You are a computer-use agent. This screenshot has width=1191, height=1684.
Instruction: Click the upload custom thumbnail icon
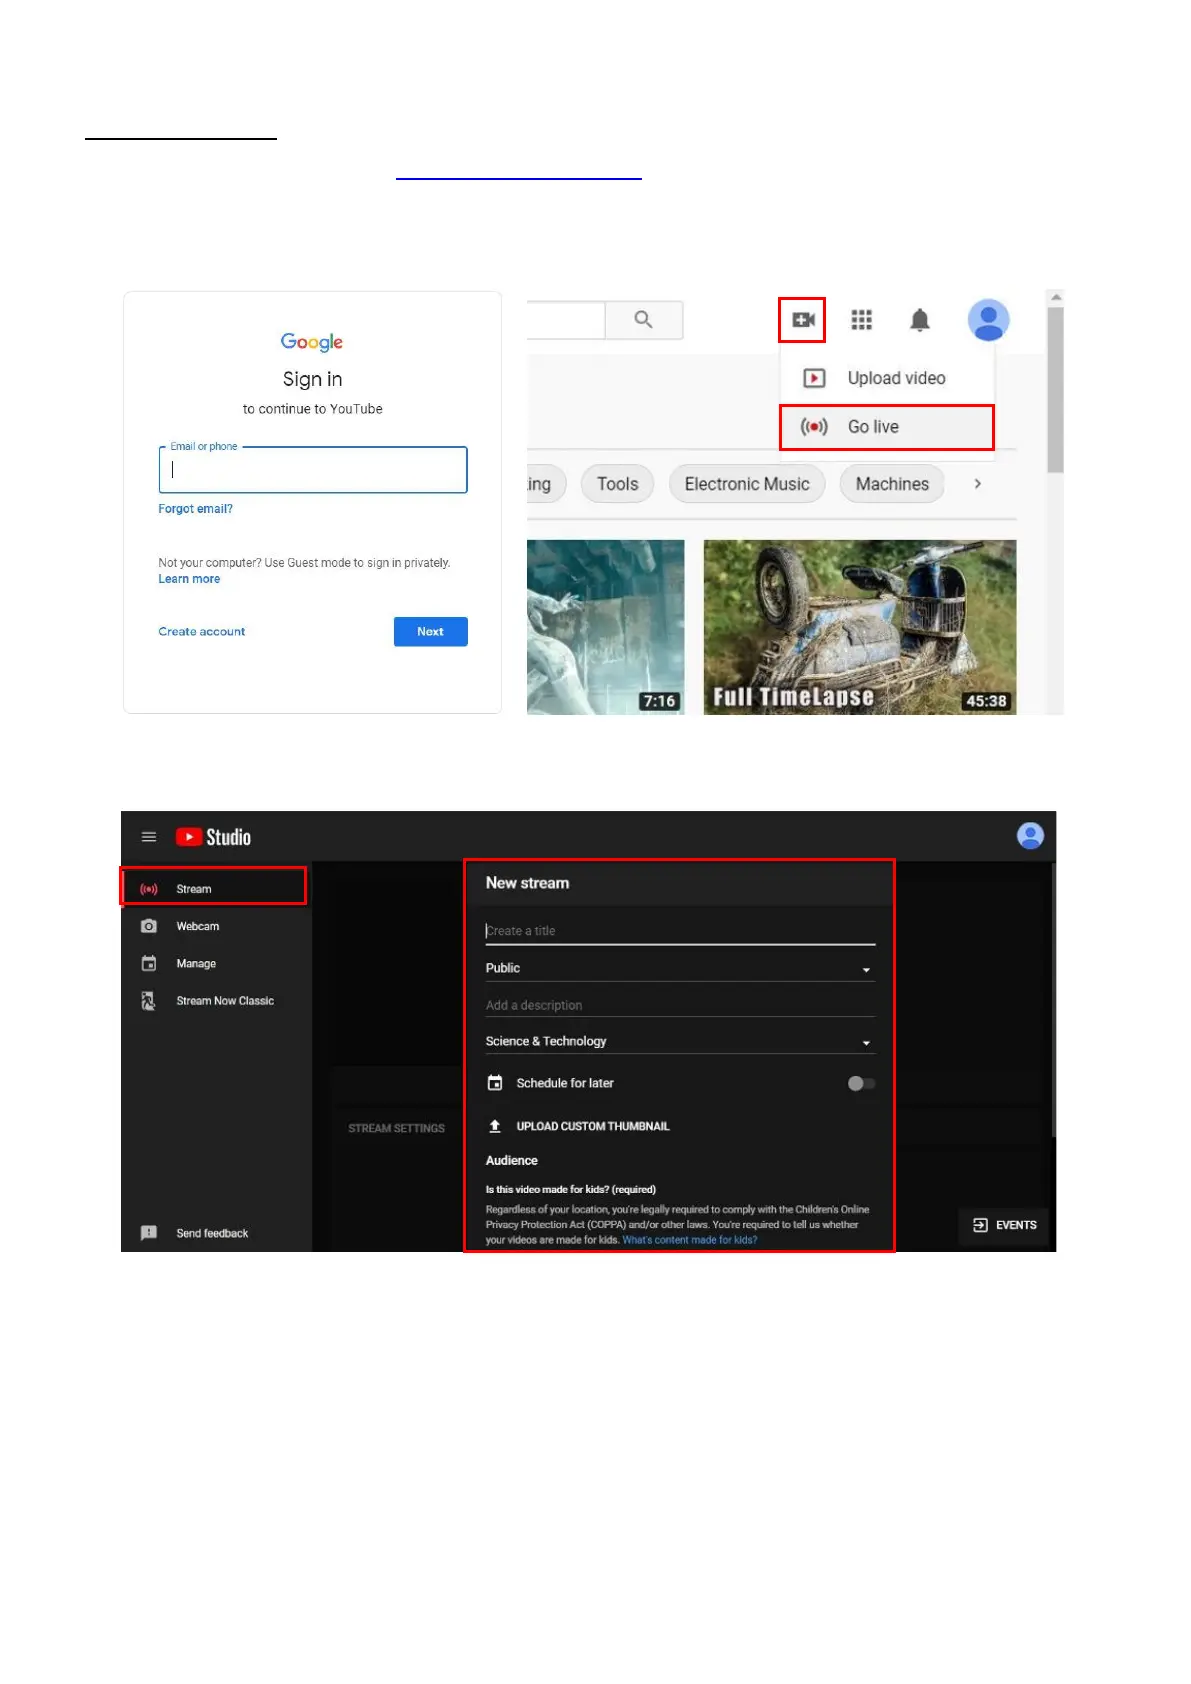pos(495,1126)
